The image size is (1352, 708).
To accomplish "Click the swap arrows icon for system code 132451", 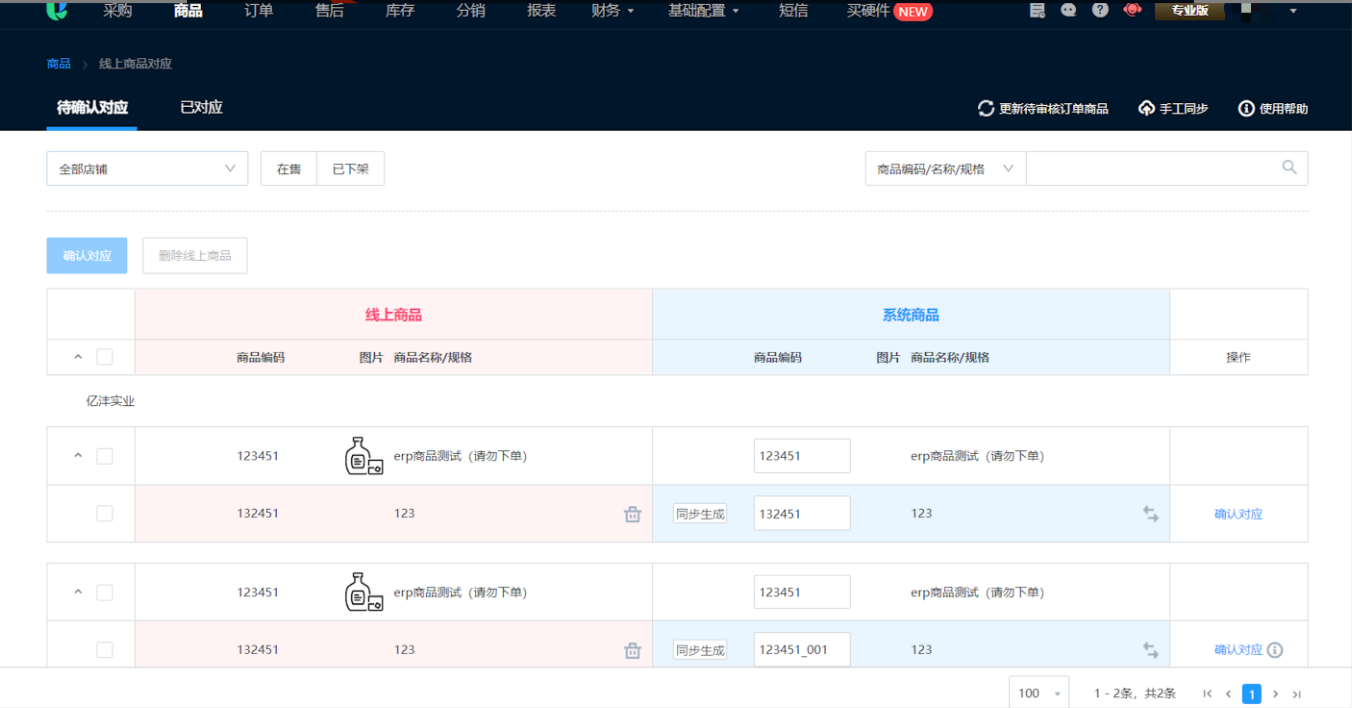I will pyautogui.click(x=1151, y=514).
